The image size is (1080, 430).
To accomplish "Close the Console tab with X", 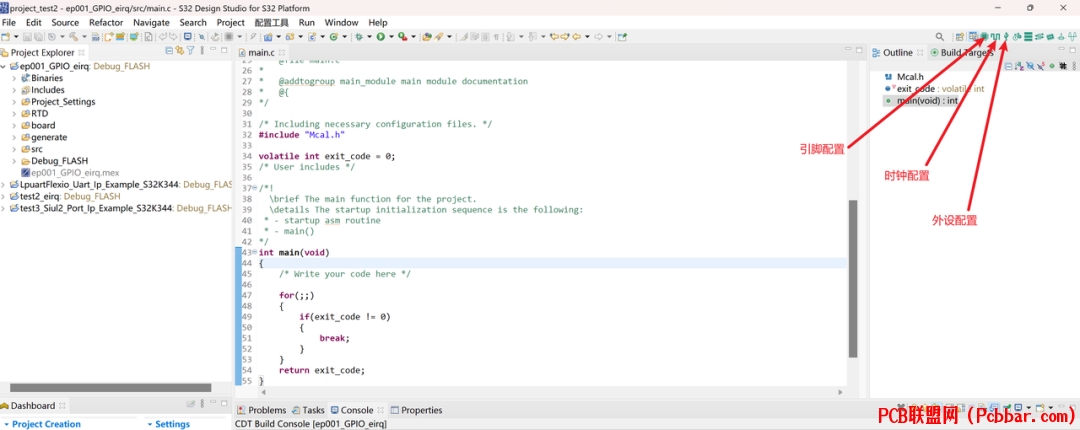I will (379, 410).
